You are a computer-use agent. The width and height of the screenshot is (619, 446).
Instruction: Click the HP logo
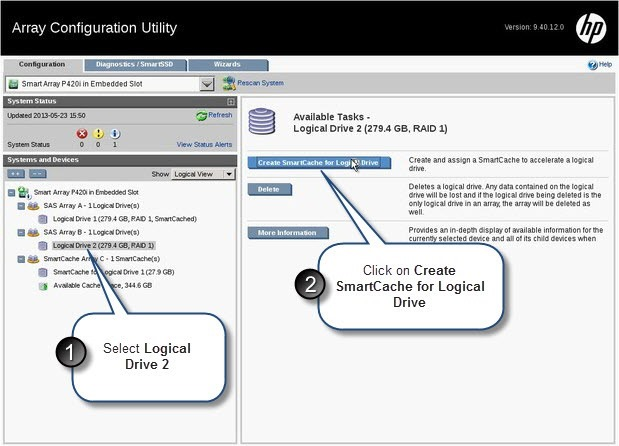(591, 28)
